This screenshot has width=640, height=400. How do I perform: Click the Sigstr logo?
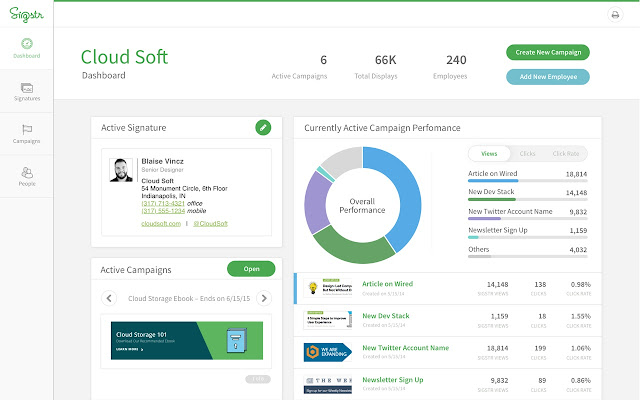(x=27, y=14)
